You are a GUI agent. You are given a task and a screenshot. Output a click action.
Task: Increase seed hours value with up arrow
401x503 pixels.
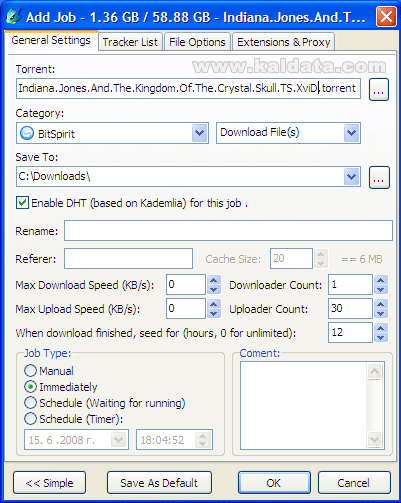380,328
